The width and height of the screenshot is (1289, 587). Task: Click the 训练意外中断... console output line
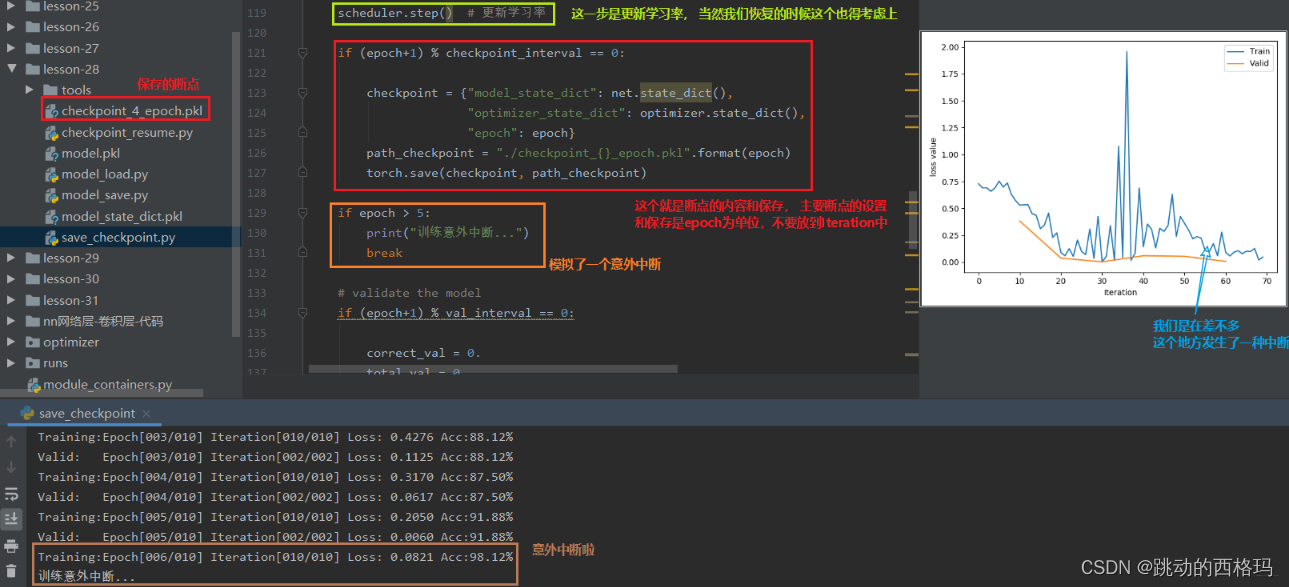tap(86, 577)
